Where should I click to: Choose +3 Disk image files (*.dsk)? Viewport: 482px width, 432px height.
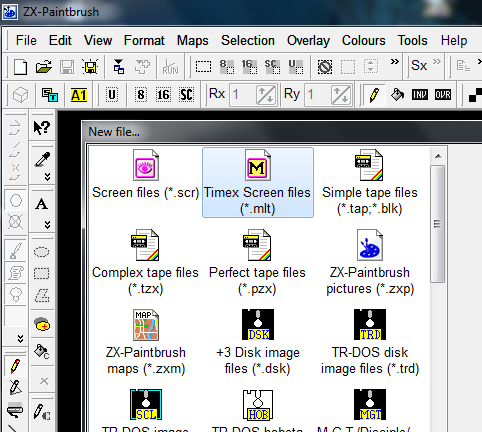(x=258, y=342)
